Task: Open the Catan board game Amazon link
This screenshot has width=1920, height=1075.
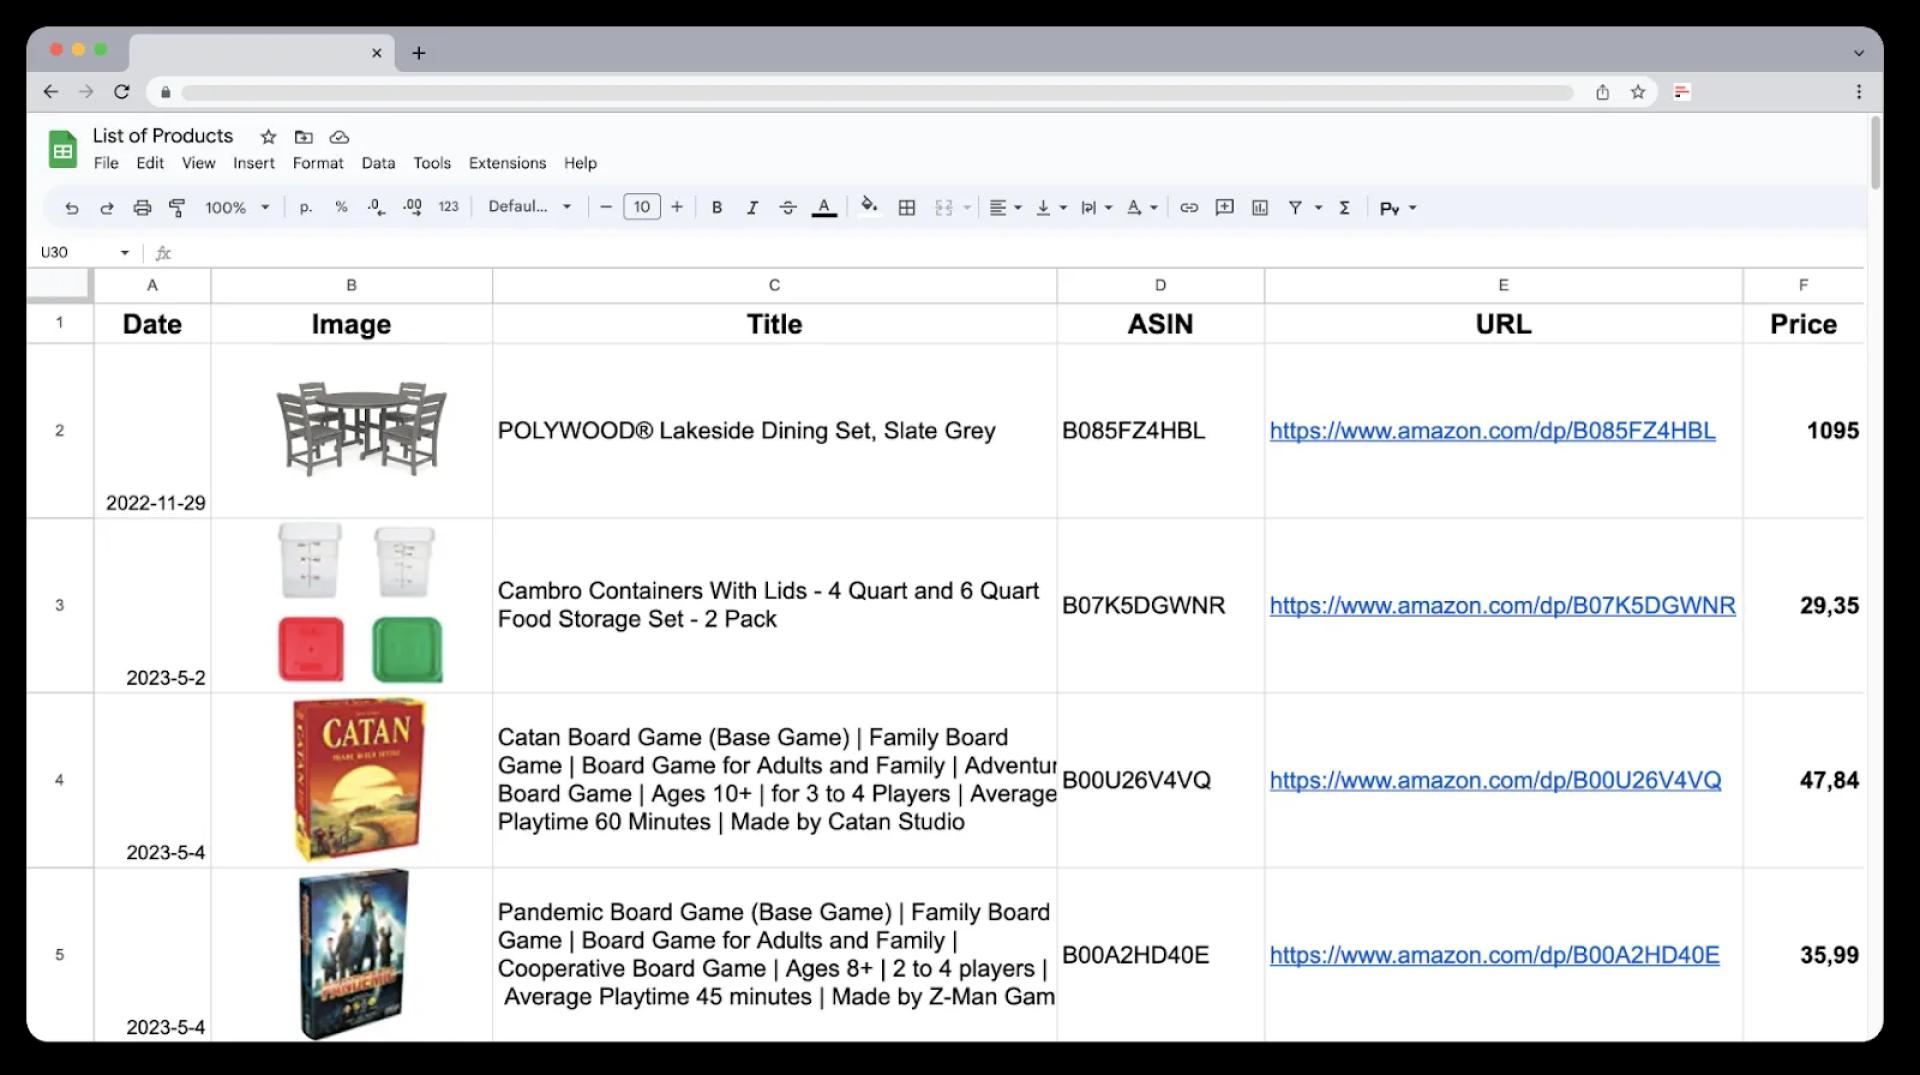Action: click(x=1494, y=781)
